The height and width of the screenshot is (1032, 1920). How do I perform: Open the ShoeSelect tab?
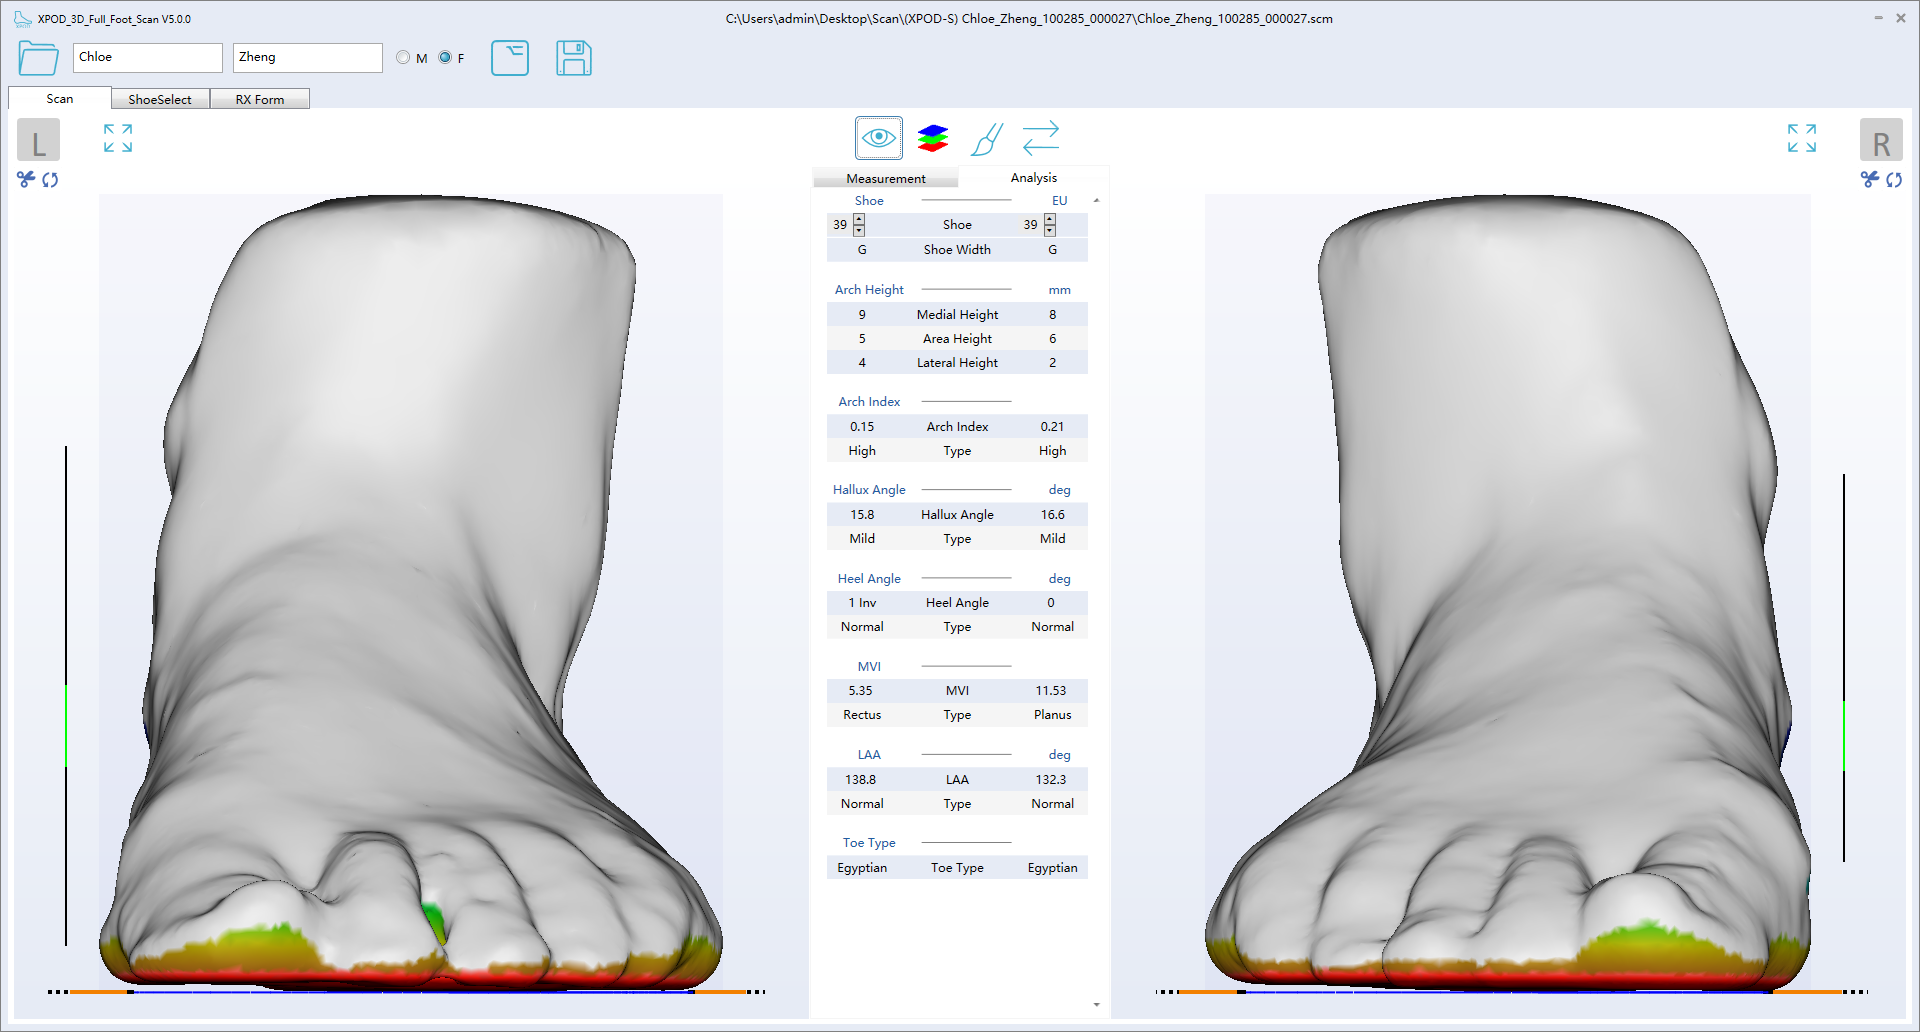(x=159, y=98)
